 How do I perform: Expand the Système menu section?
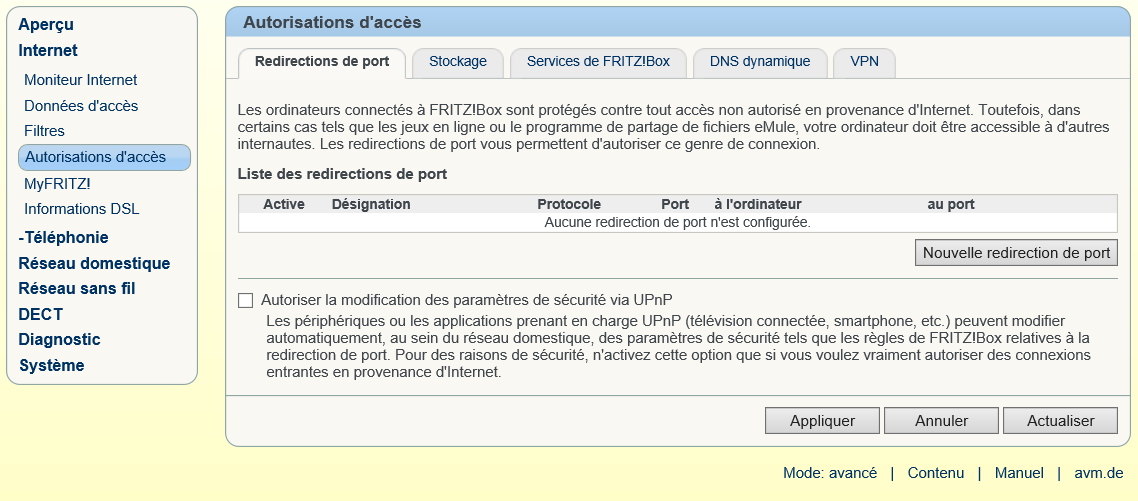52,365
